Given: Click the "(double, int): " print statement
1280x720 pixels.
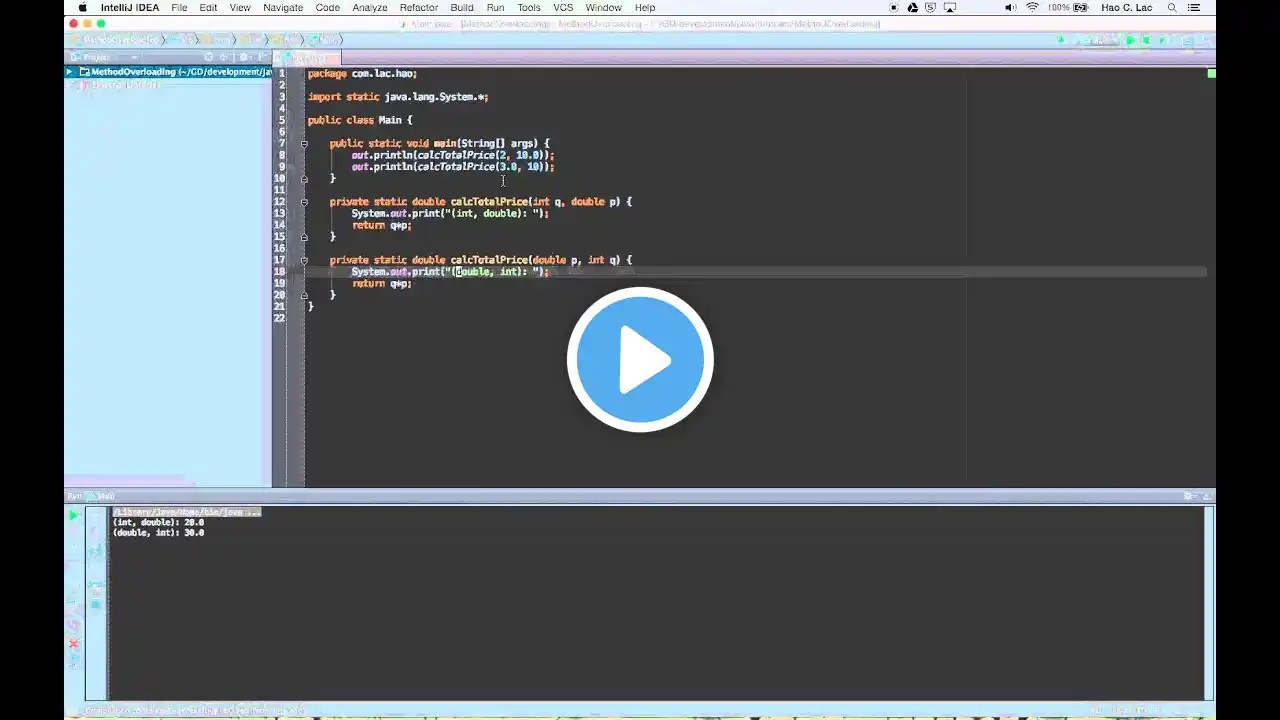Looking at the screenshot, I should 450,272.
